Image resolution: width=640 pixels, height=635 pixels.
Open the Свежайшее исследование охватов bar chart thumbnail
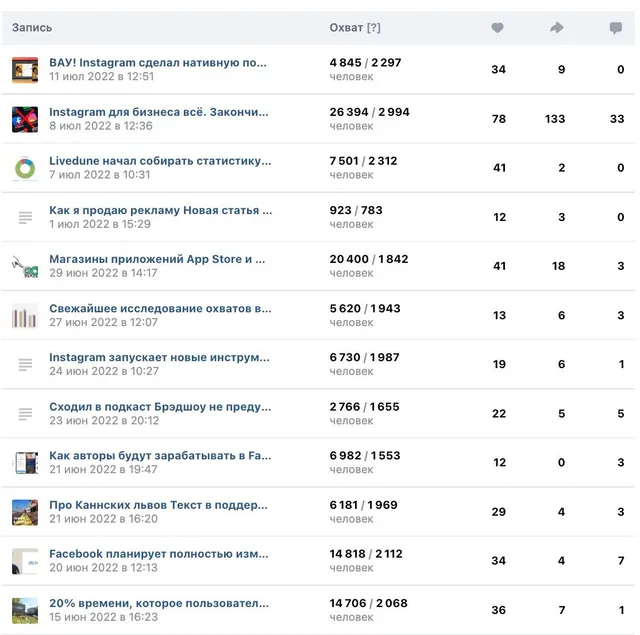tap(25, 315)
